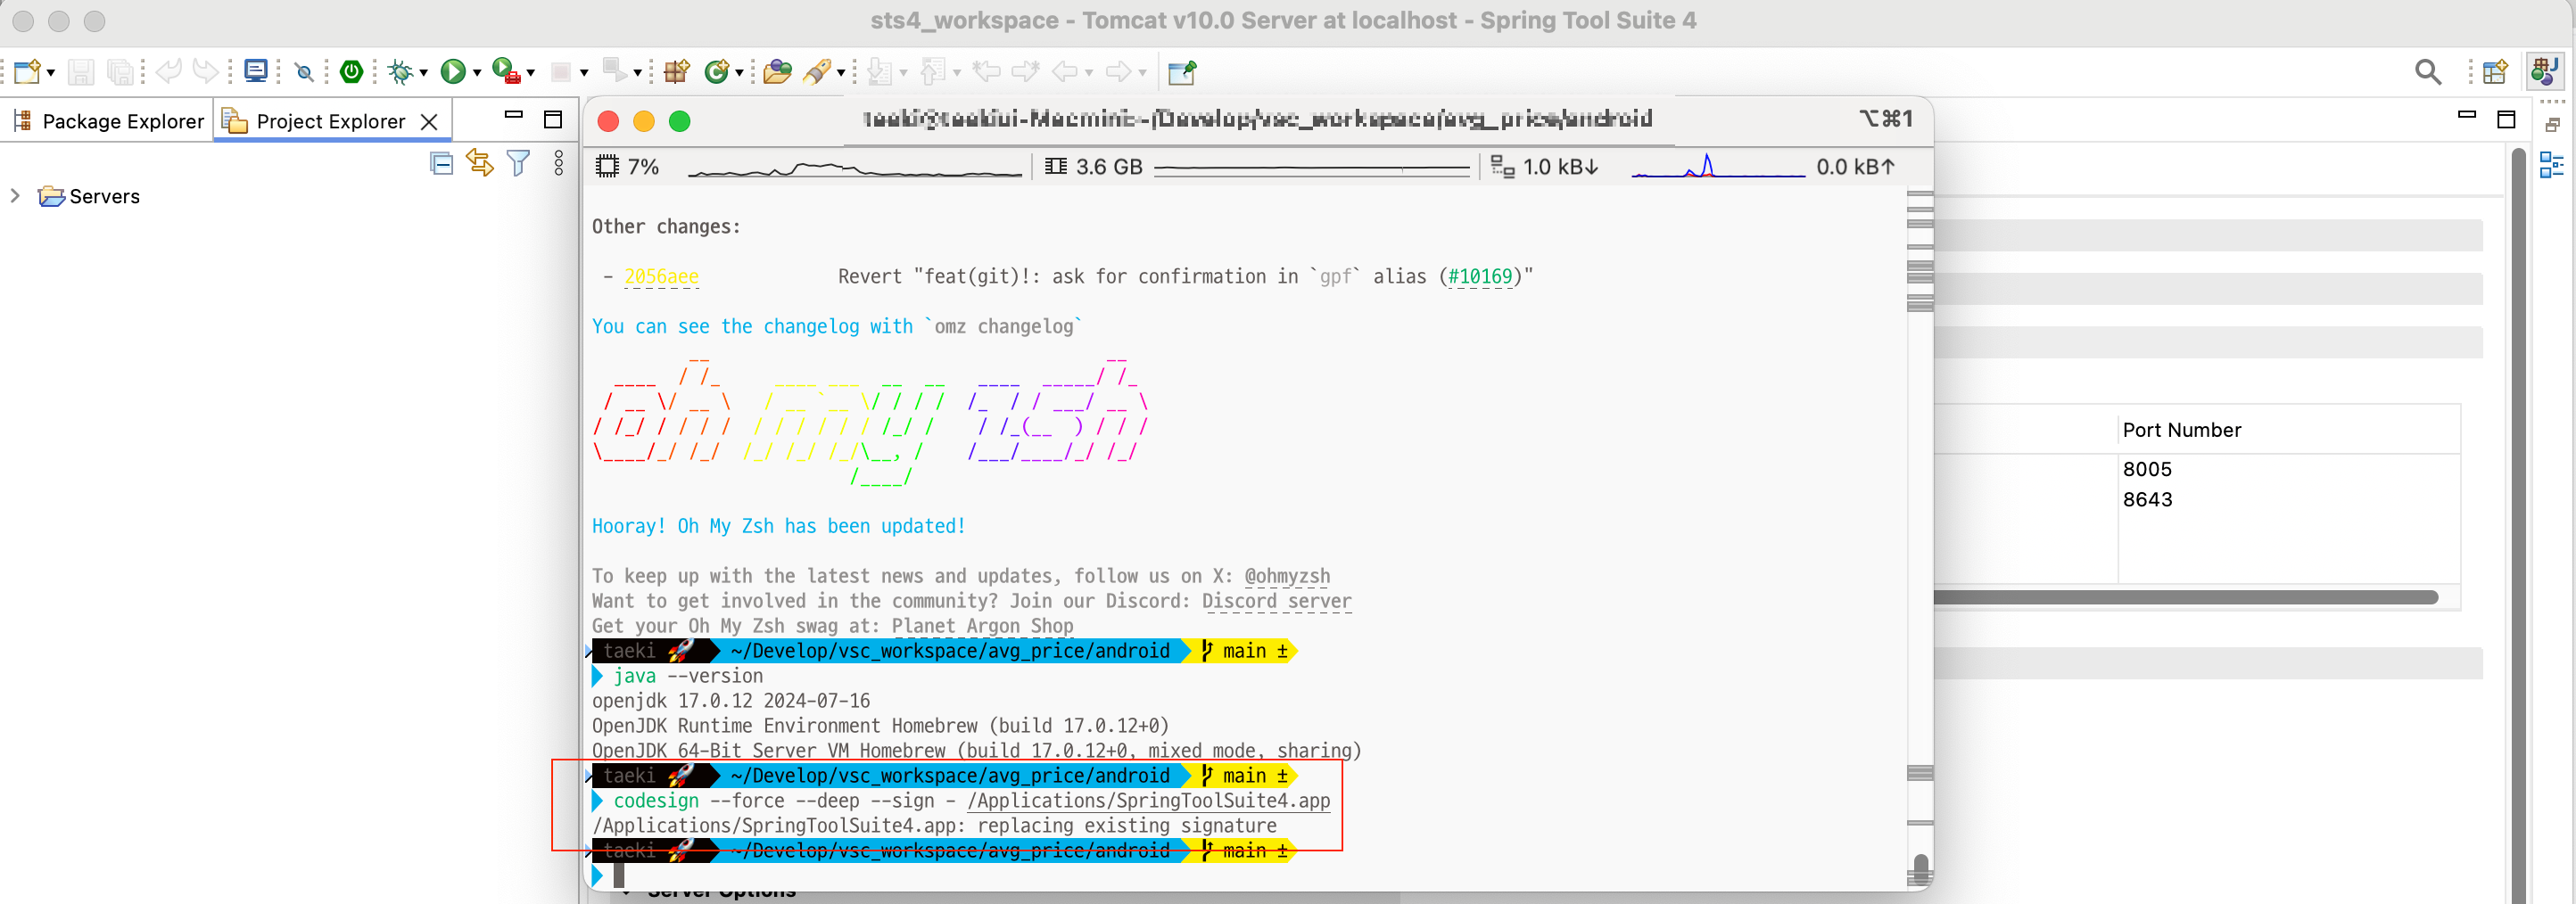Click the SpringToolSuite4.app path in terminal
Viewport: 2576px width, 904px height.
(1148, 801)
